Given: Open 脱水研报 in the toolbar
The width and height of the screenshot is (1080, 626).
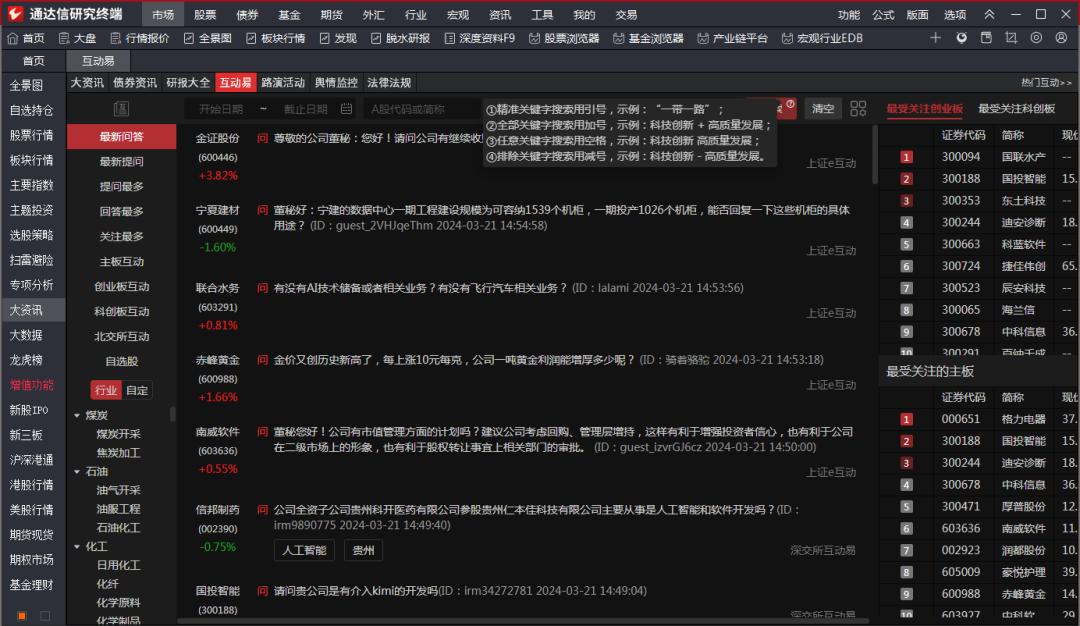Looking at the screenshot, I should click(400, 39).
